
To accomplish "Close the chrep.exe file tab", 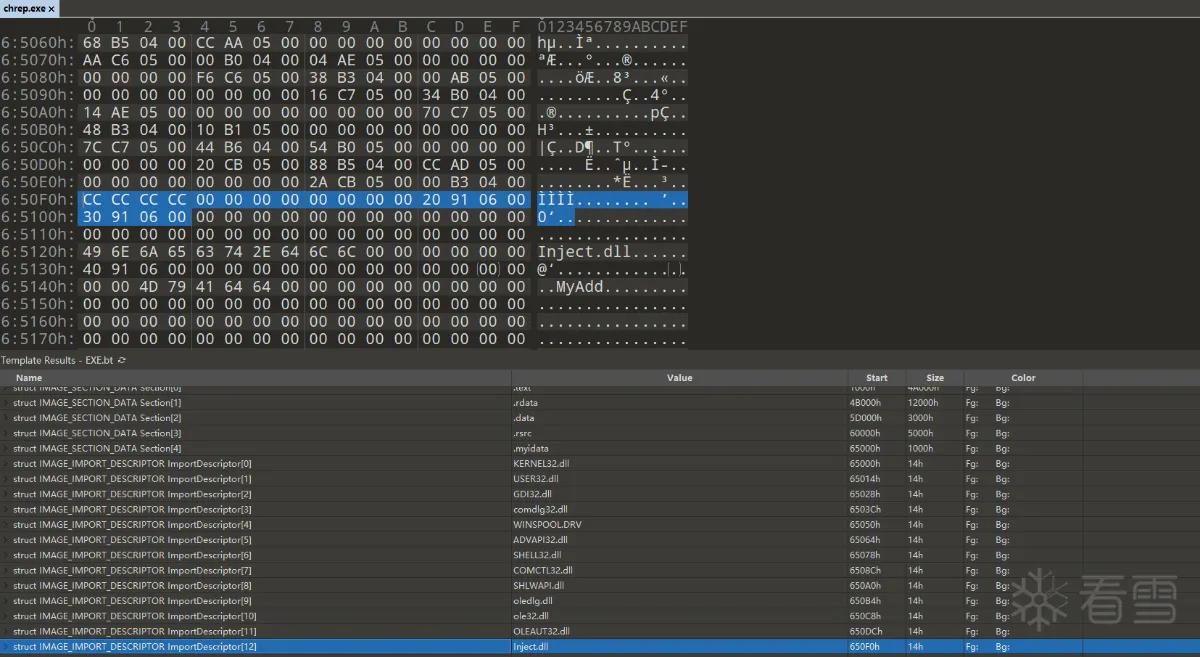I will click(52, 8).
